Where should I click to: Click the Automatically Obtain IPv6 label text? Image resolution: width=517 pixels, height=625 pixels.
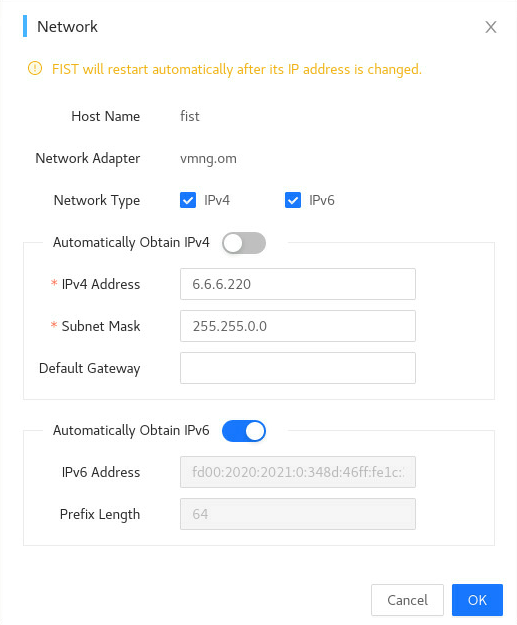click(x=131, y=430)
